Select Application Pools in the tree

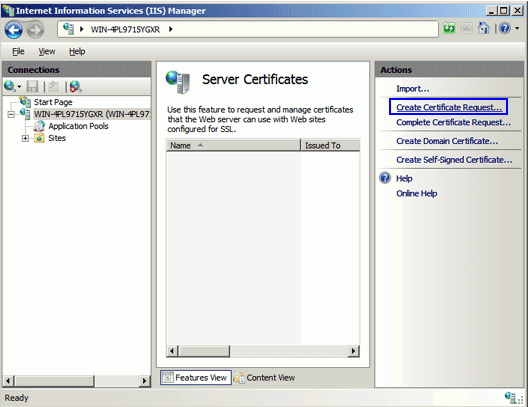[x=78, y=126]
